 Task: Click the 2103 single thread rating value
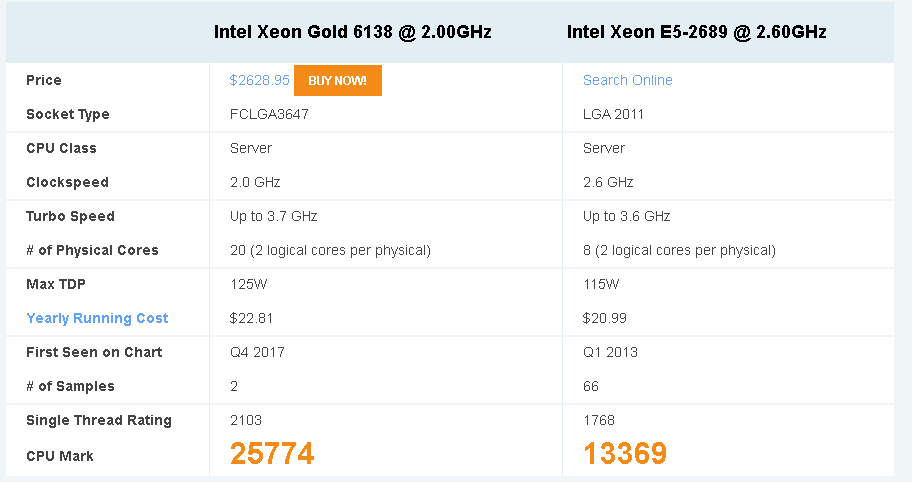click(x=246, y=420)
